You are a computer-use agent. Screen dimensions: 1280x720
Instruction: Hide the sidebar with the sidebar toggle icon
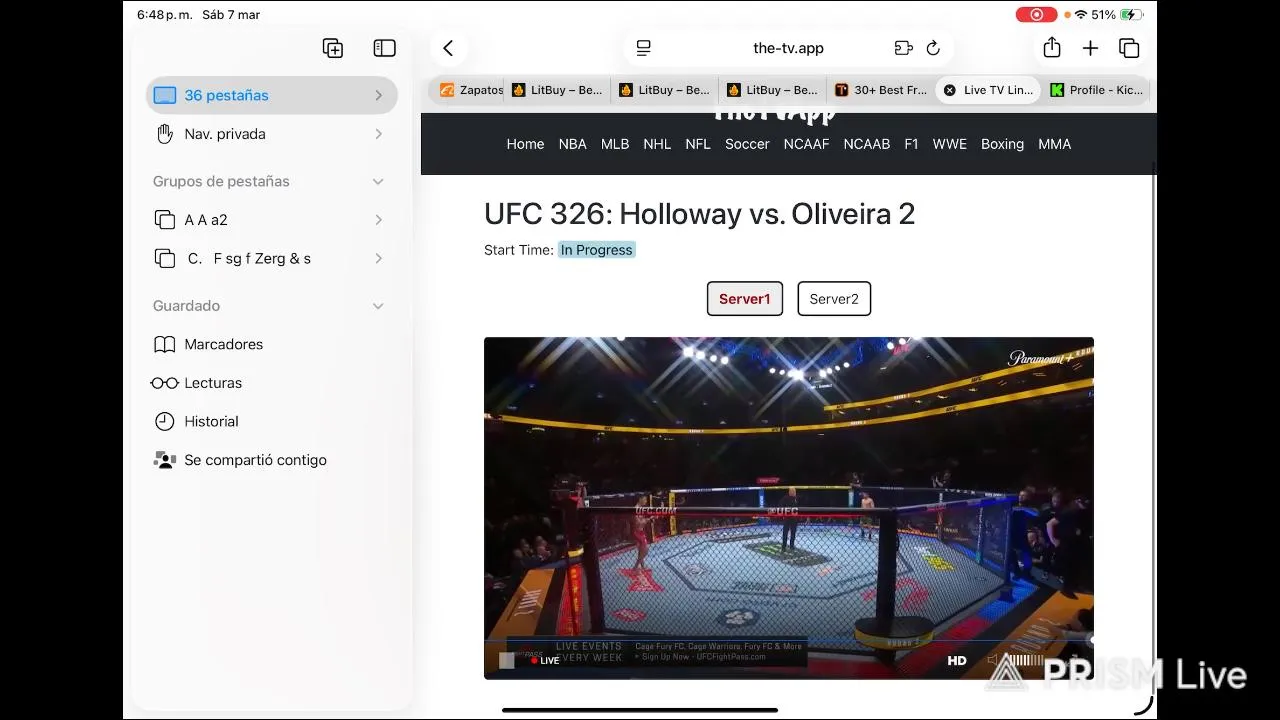click(385, 48)
